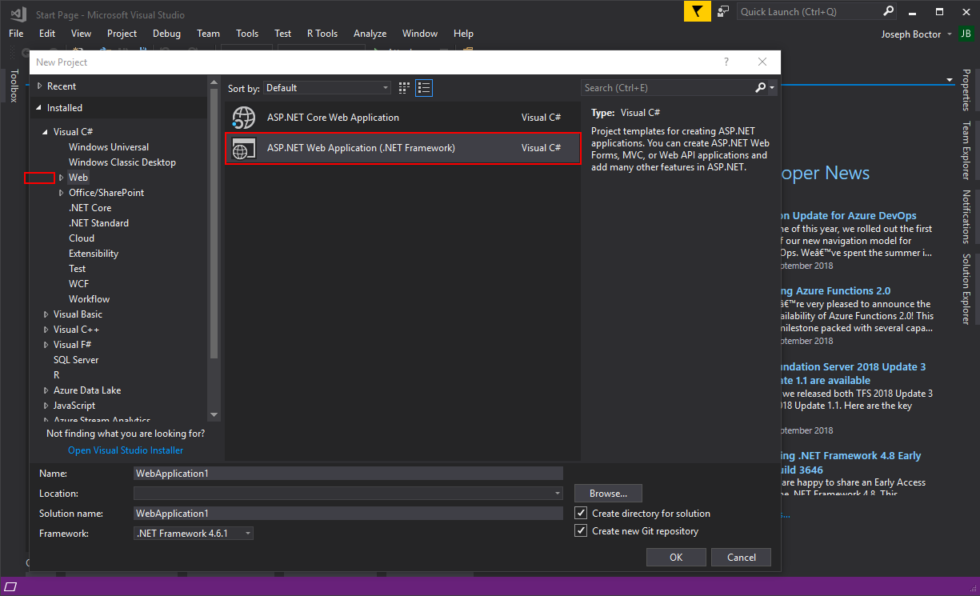Image resolution: width=980 pixels, height=596 pixels.
Task: Click the Browse button
Action: click(608, 492)
